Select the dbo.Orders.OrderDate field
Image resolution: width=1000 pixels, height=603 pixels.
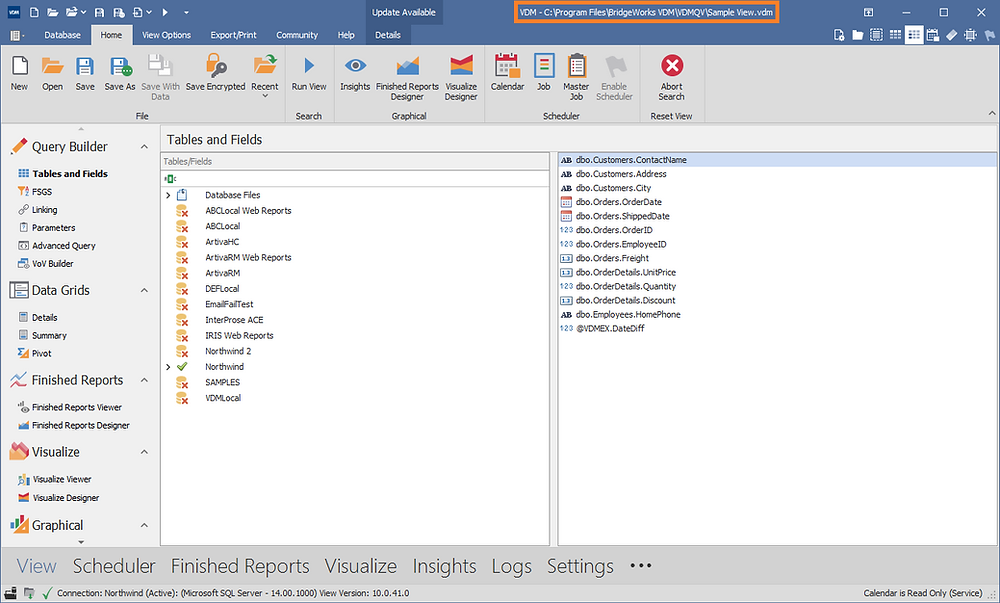tap(619, 201)
